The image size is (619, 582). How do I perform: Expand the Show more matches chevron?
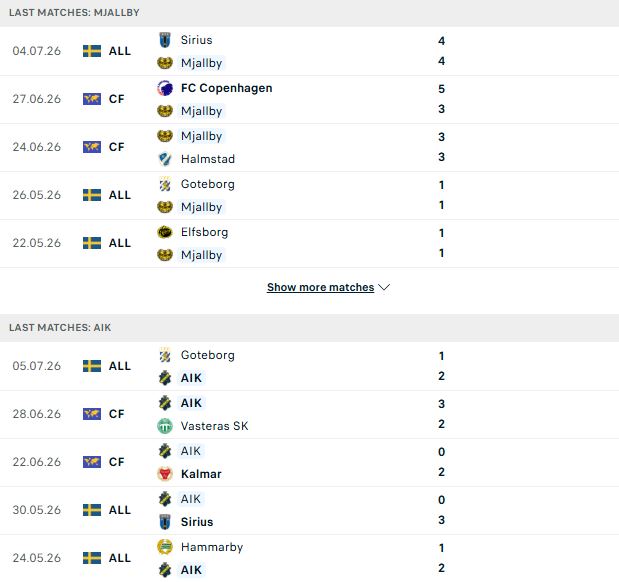pos(384,287)
